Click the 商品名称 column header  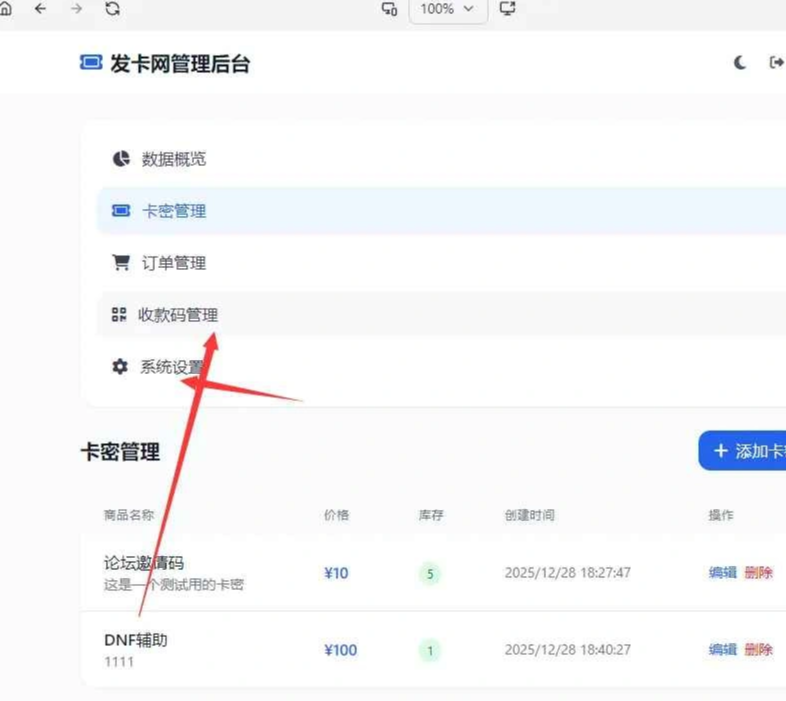[129, 515]
